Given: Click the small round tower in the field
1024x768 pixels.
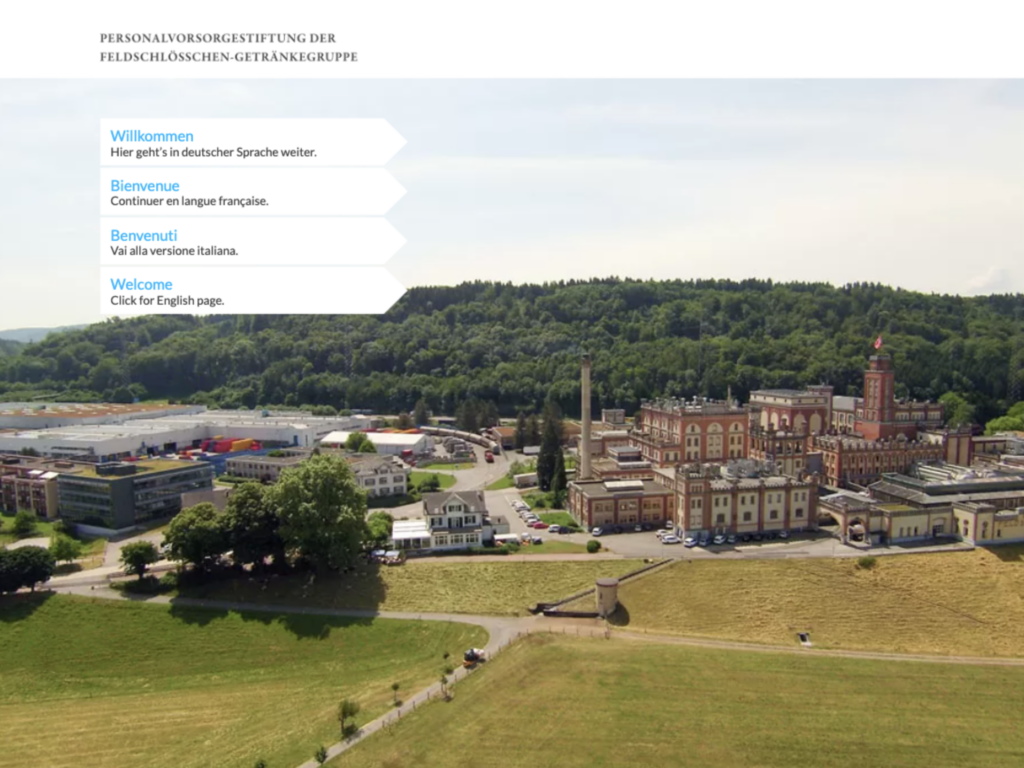Looking at the screenshot, I should click(606, 596).
